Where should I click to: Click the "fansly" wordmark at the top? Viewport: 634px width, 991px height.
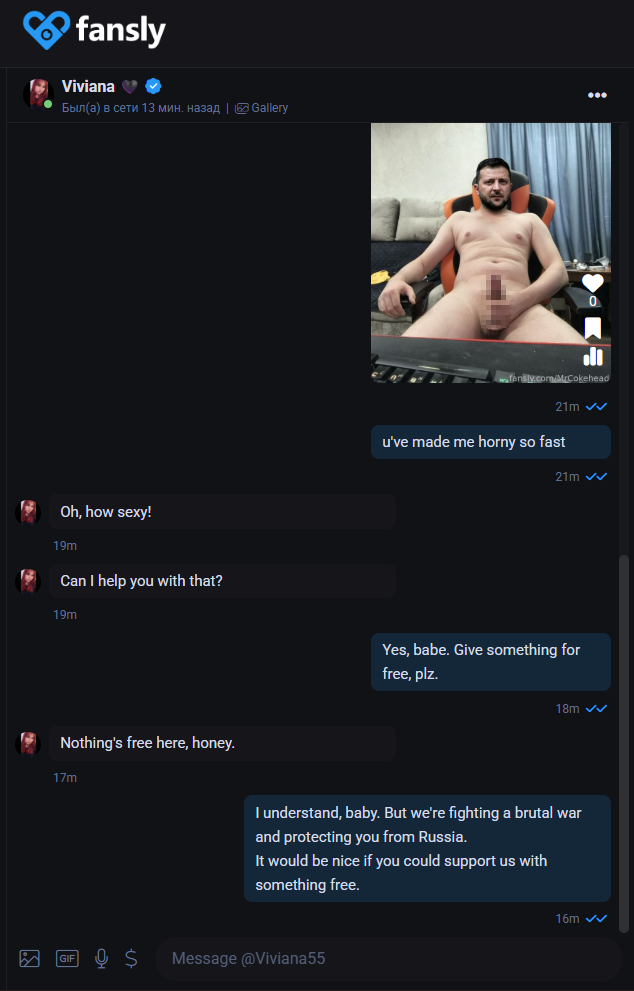(x=121, y=30)
